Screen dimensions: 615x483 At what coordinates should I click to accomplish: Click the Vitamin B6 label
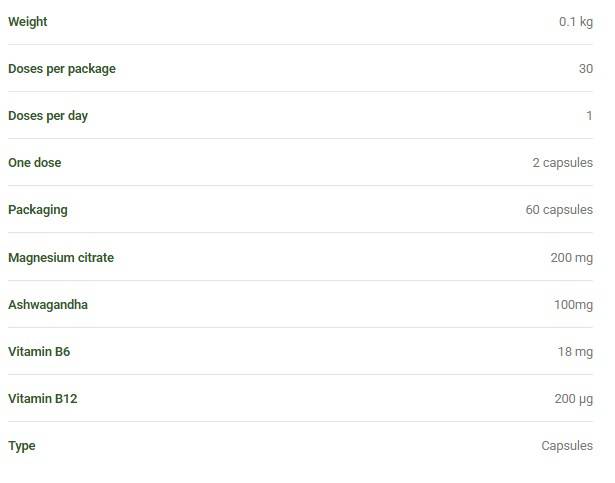click(x=39, y=352)
